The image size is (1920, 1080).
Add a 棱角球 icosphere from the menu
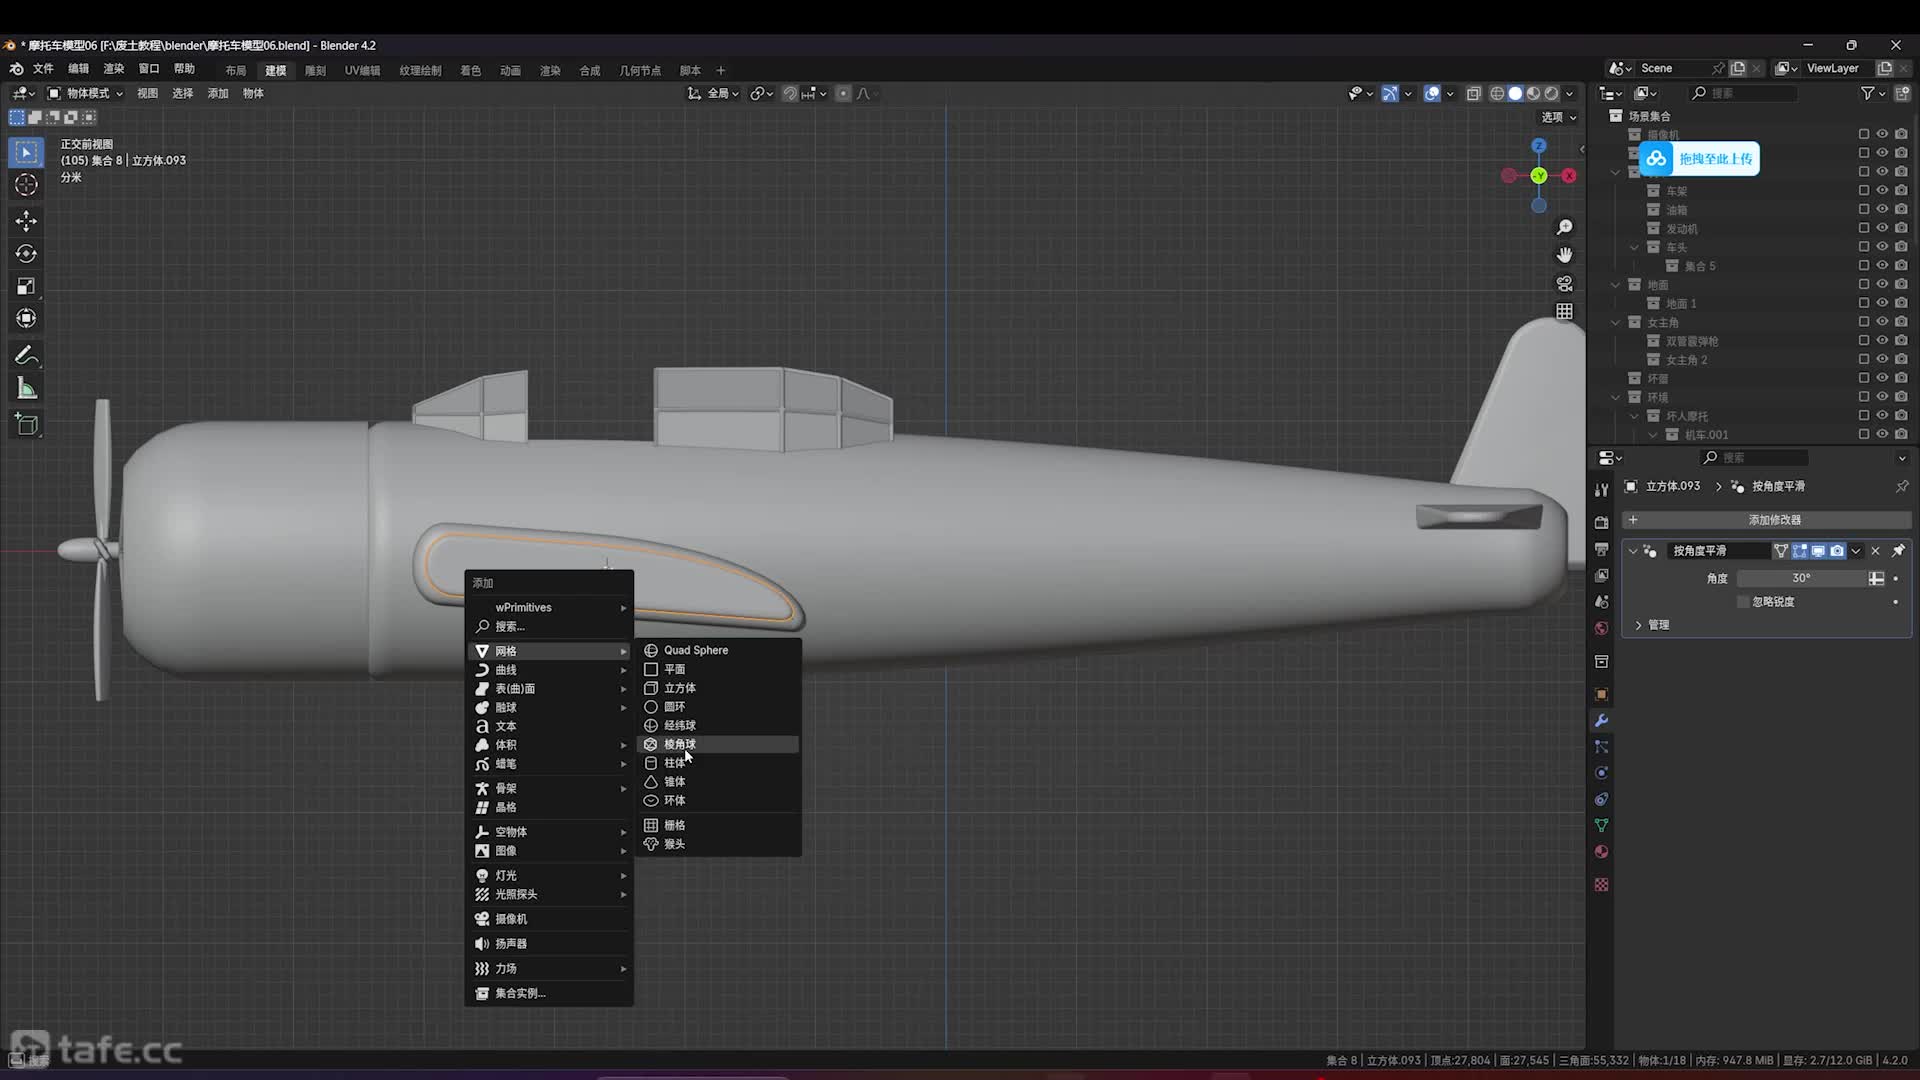(x=718, y=744)
